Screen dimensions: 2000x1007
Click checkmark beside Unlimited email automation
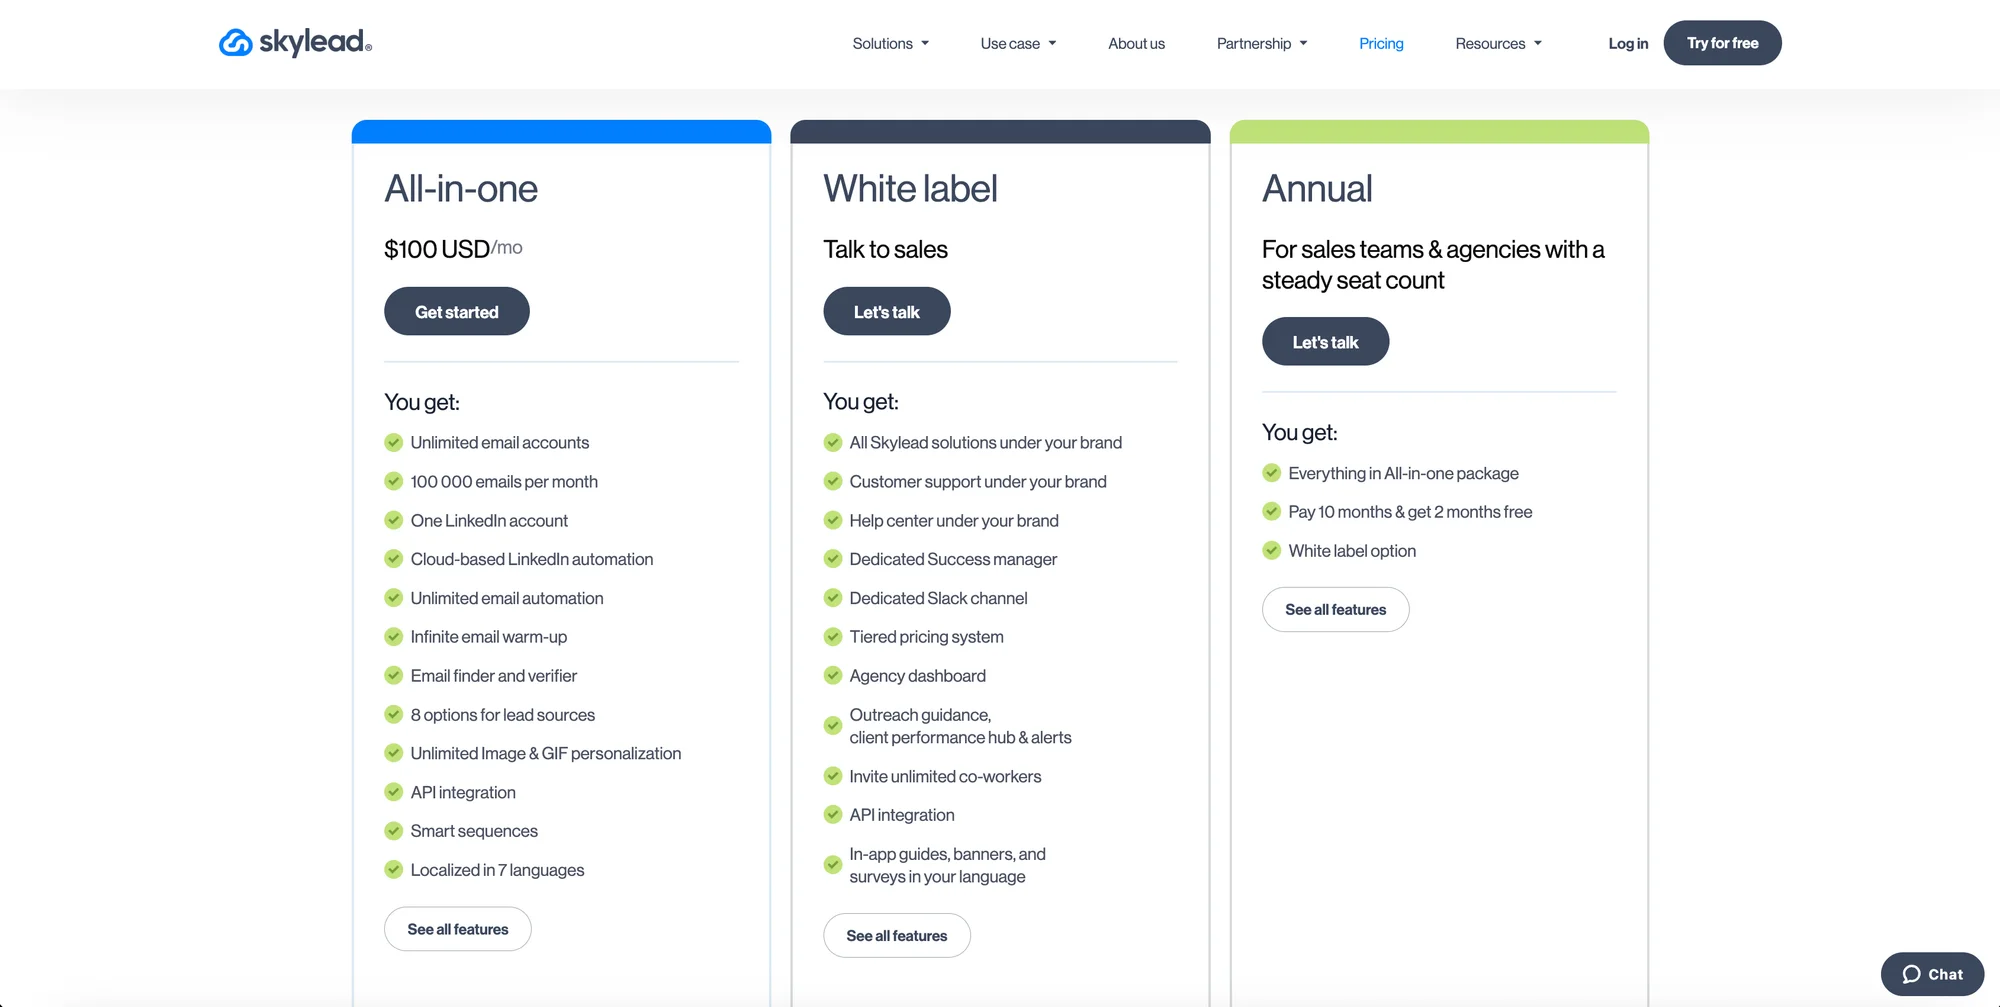(x=394, y=598)
